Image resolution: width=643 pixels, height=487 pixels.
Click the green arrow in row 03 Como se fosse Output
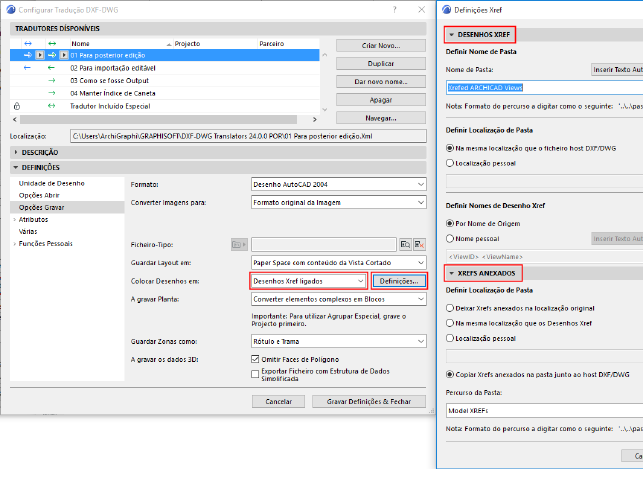coord(52,80)
